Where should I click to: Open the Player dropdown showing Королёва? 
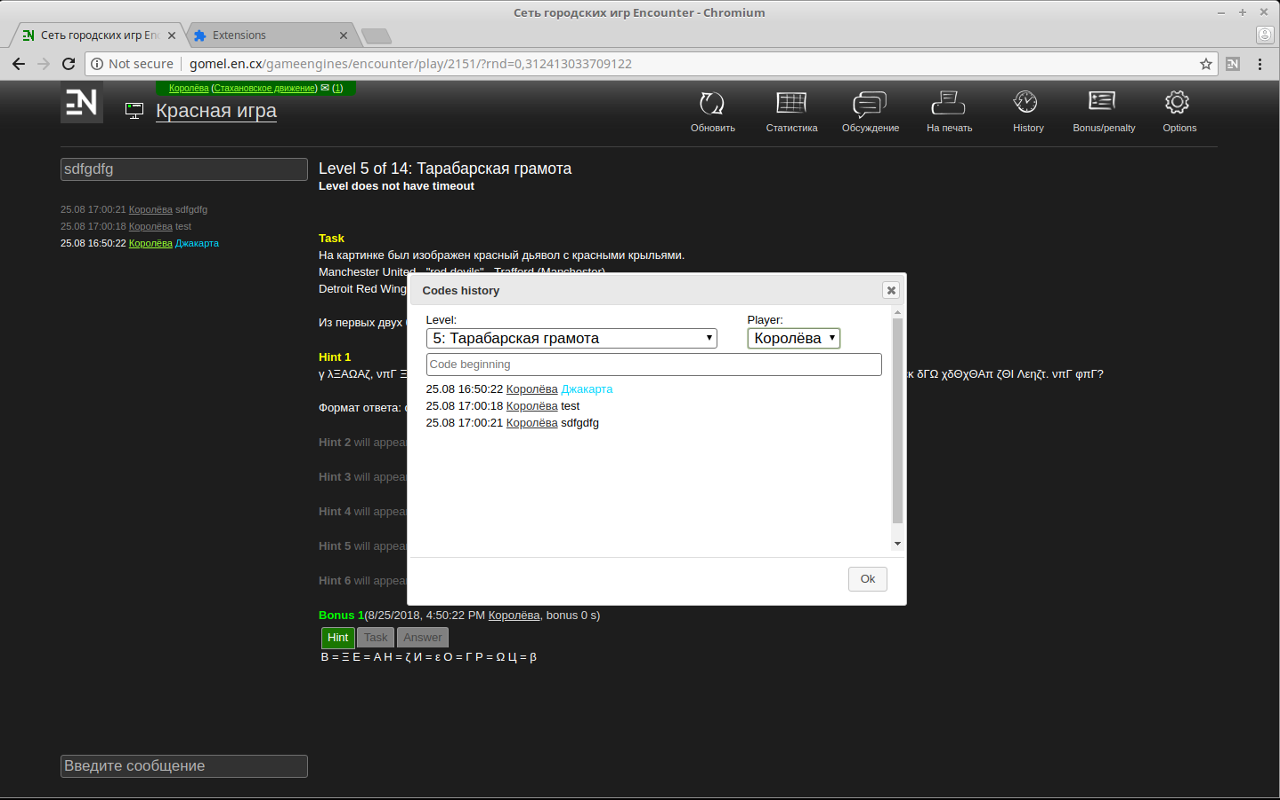794,338
